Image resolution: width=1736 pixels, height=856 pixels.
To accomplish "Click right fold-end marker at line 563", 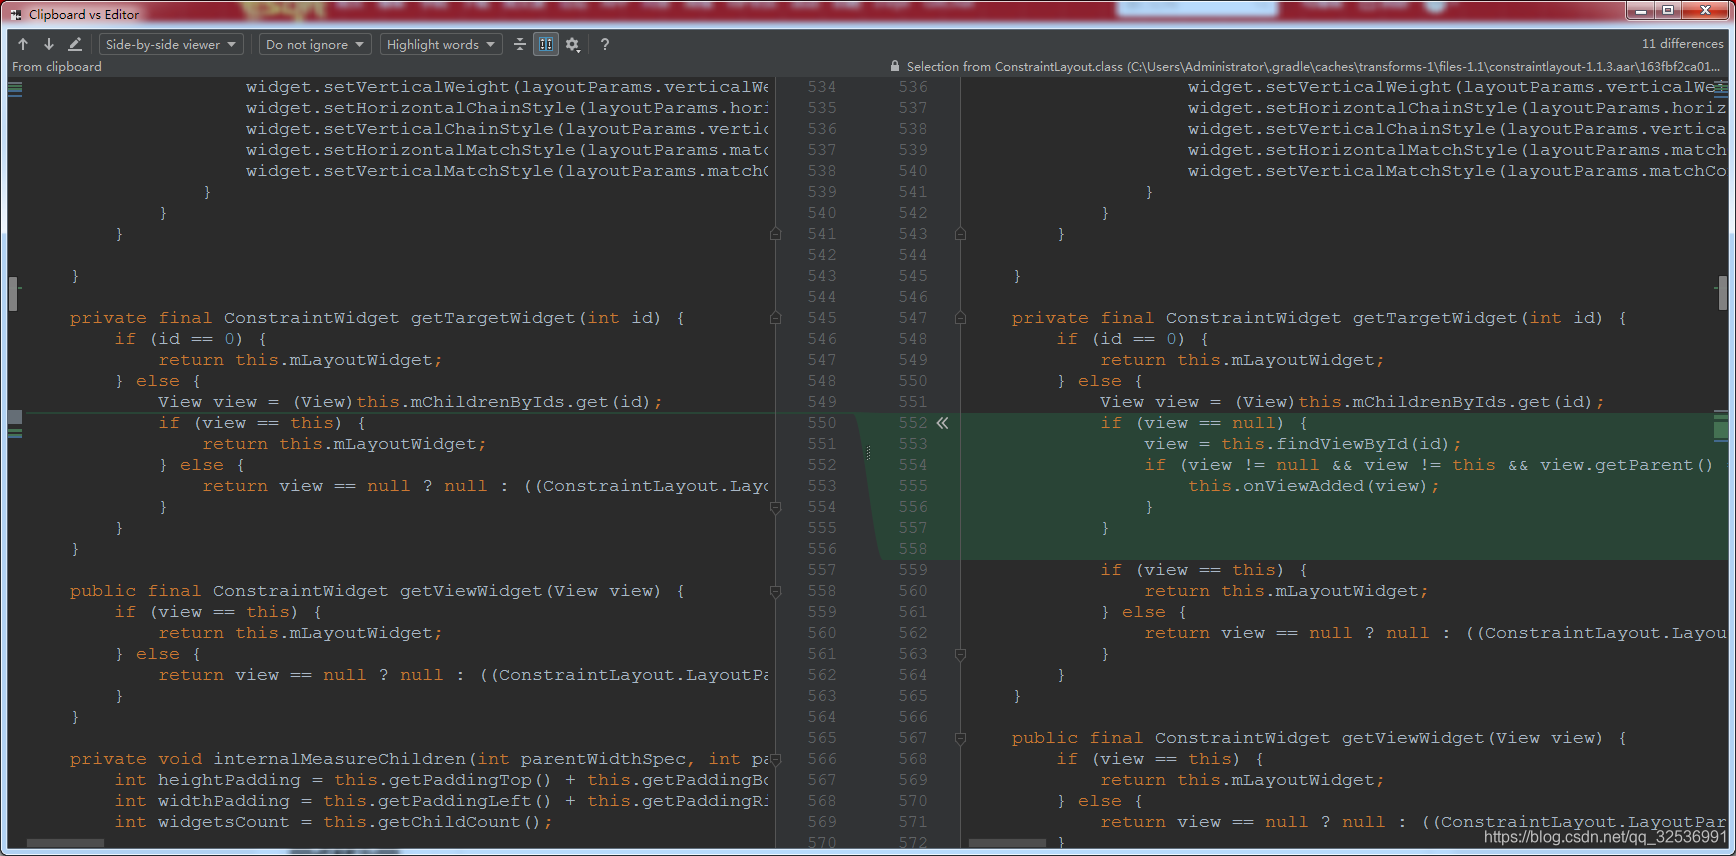I will 960,654.
